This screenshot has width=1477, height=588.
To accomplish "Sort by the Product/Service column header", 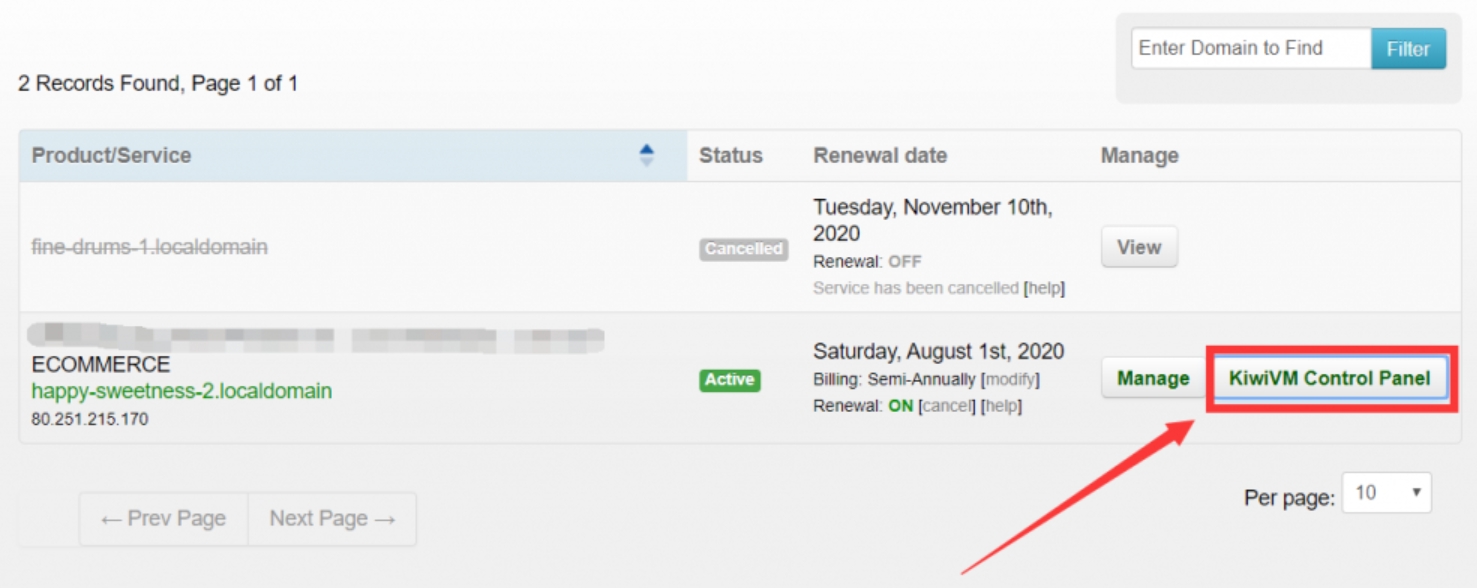I will point(112,156).
